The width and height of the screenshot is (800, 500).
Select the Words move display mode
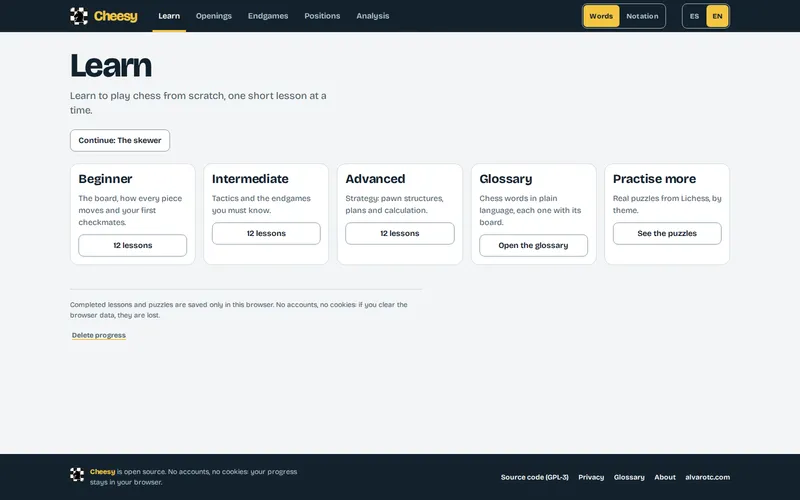pyautogui.click(x=601, y=16)
